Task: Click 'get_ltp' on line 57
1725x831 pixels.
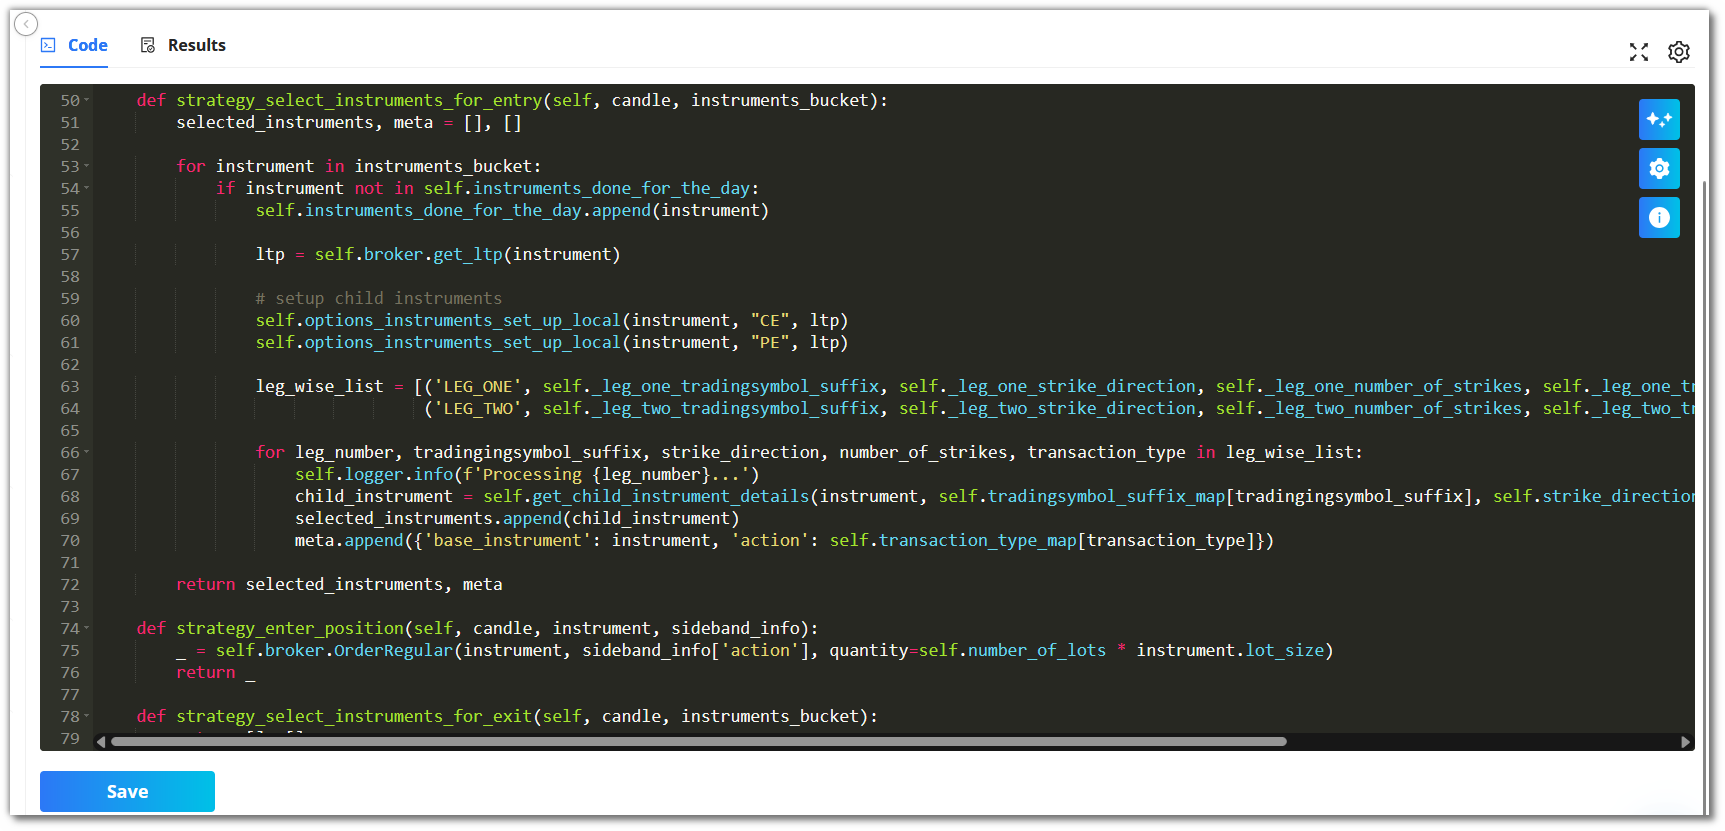Action: coord(468,254)
